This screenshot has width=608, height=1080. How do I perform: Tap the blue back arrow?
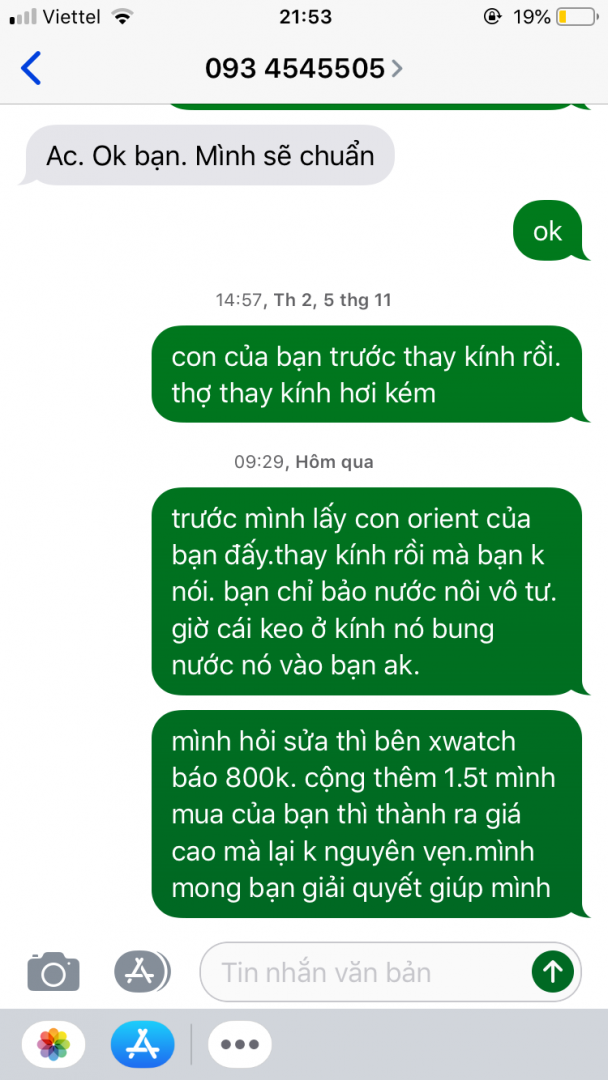click(31, 68)
